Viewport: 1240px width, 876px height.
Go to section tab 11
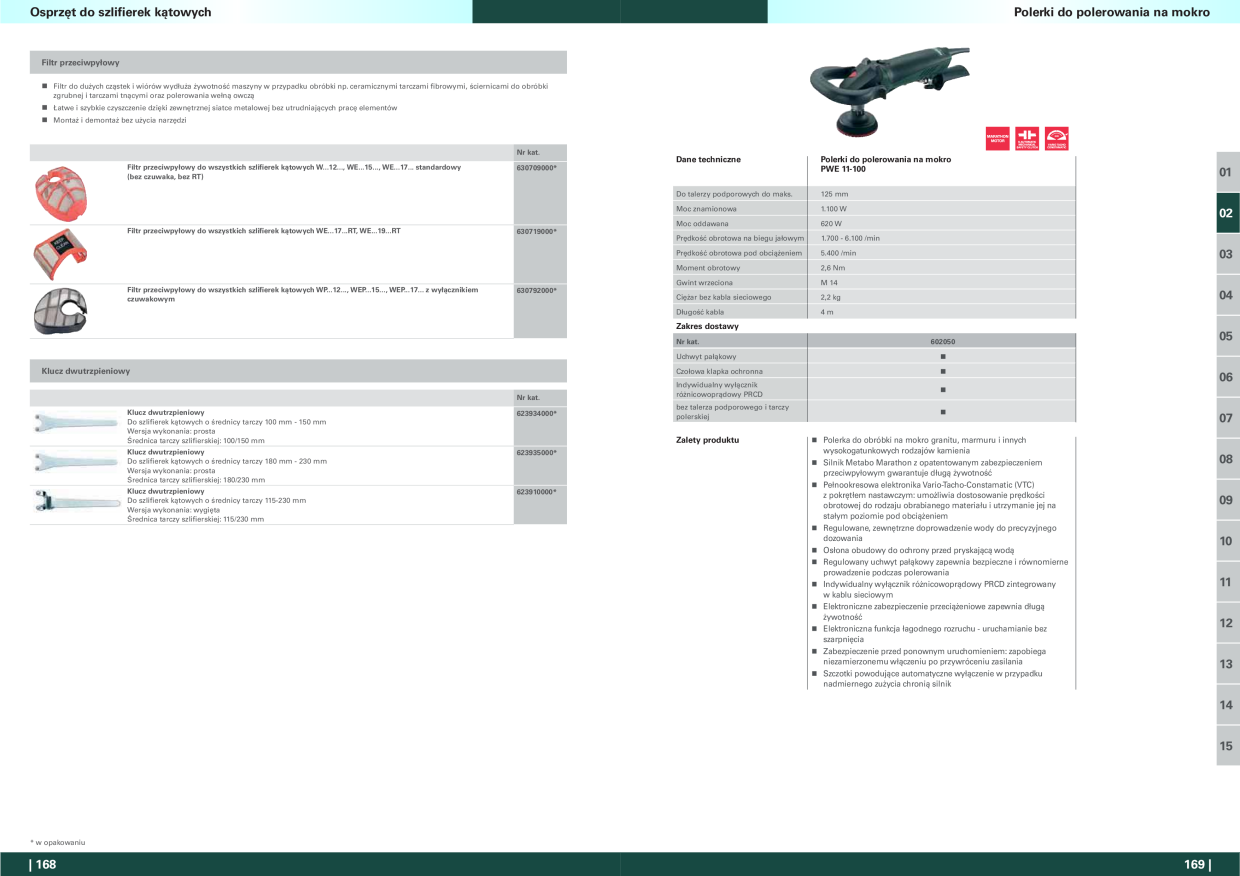1227,582
